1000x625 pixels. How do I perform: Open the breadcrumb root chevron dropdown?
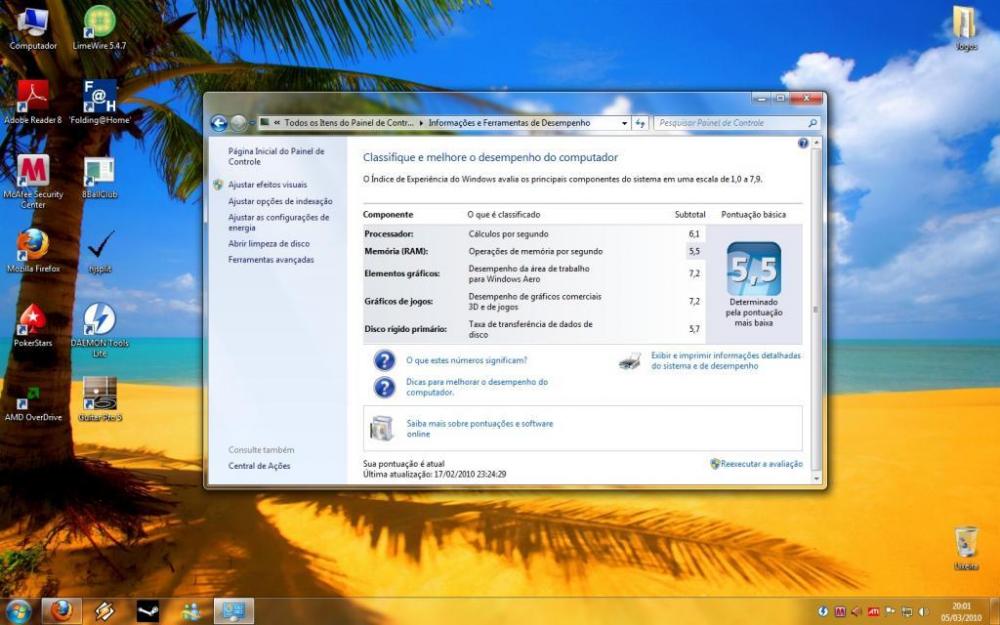pos(277,123)
